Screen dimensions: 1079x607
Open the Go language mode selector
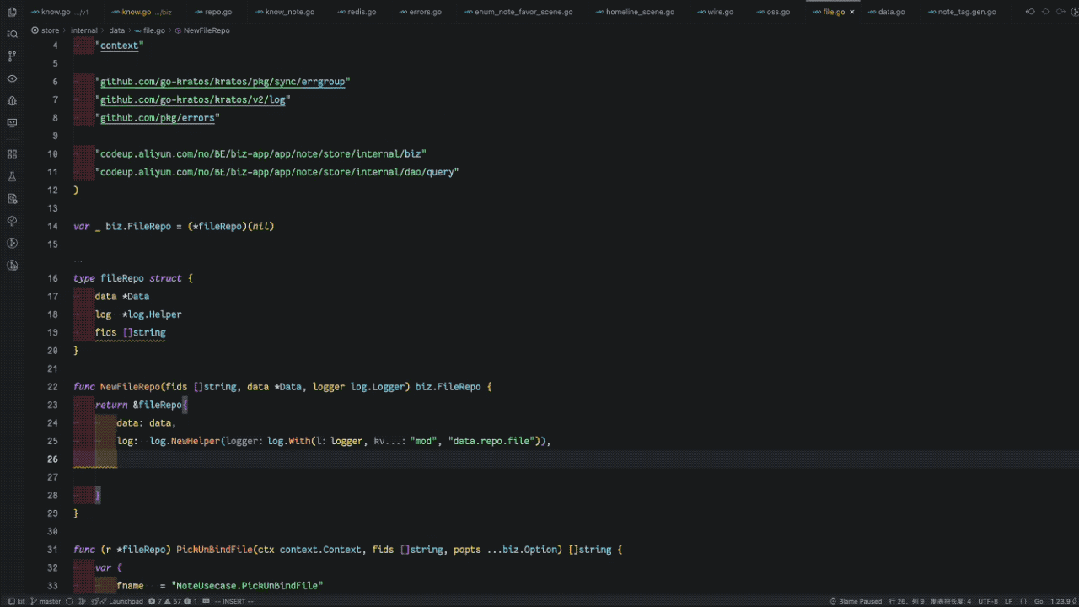(1038, 601)
